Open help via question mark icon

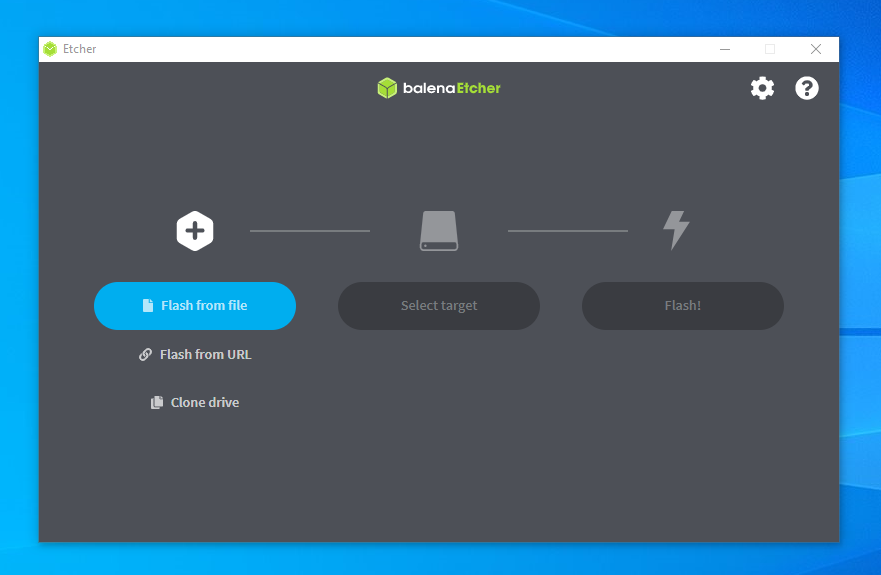point(807,88)
